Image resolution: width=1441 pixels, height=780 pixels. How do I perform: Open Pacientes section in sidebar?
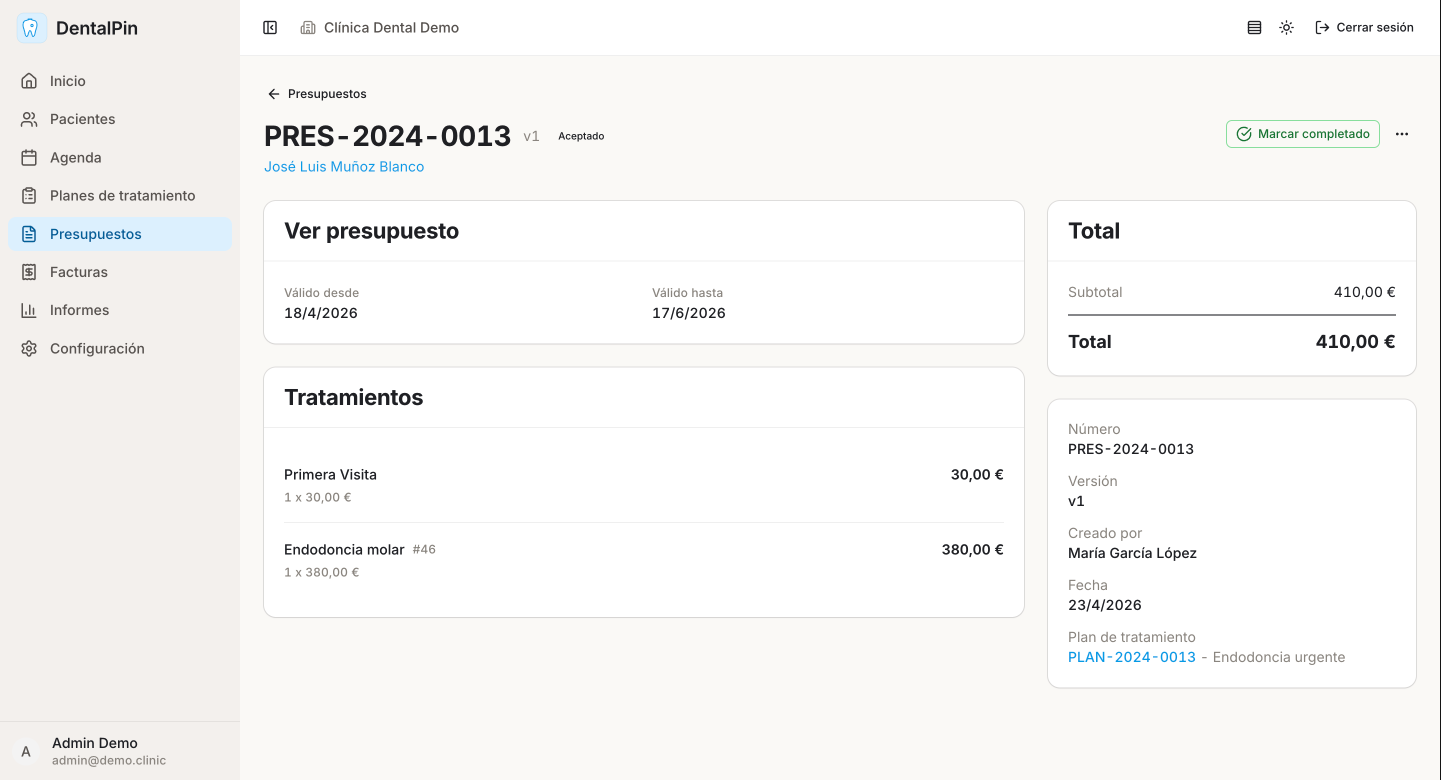[x=82, y=119]
